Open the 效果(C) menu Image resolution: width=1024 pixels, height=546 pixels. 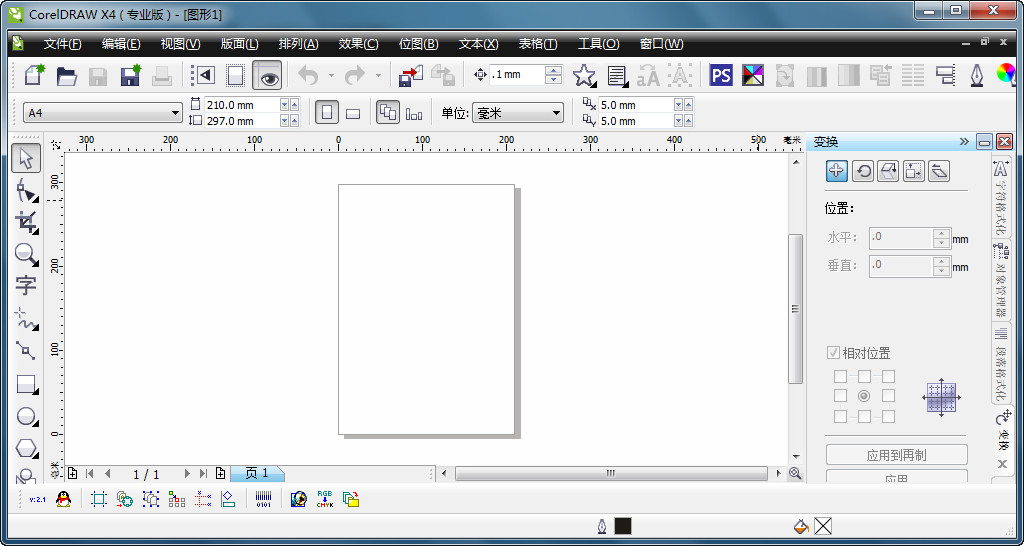tap(358, 44)
